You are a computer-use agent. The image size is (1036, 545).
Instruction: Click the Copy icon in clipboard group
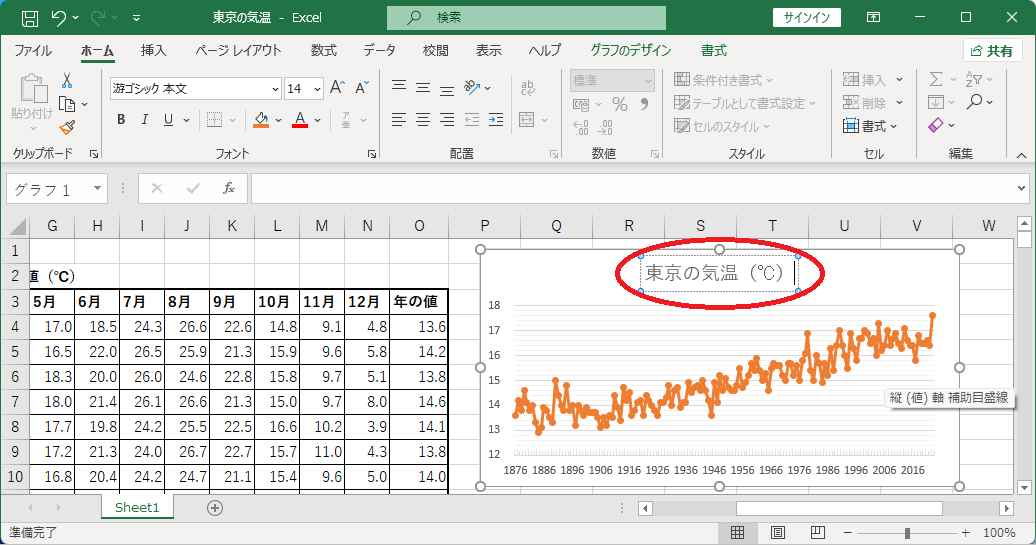click(x=67, y=104)
